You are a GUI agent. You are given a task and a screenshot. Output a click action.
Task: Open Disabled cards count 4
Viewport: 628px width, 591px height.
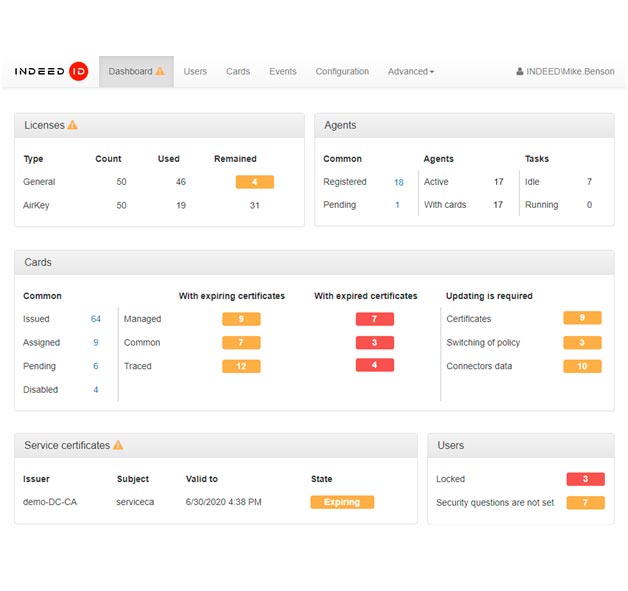point(96,390)
